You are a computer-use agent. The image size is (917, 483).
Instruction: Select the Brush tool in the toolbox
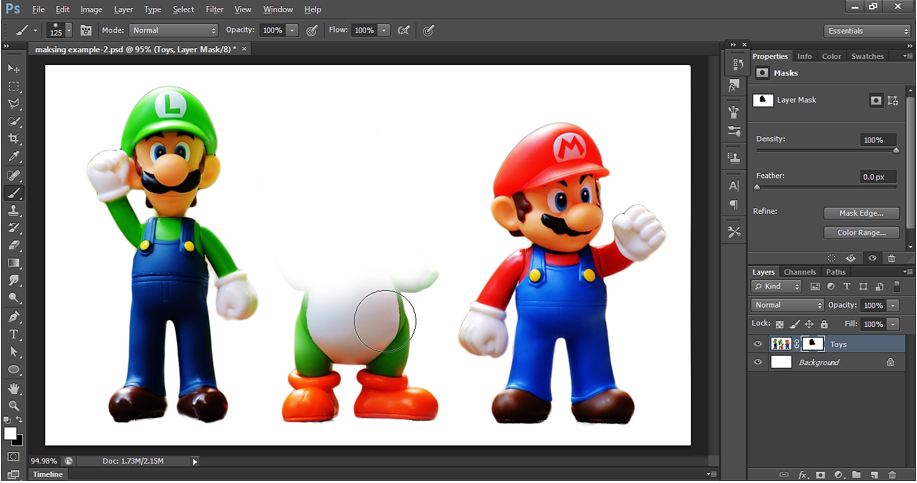click(13, 192)
